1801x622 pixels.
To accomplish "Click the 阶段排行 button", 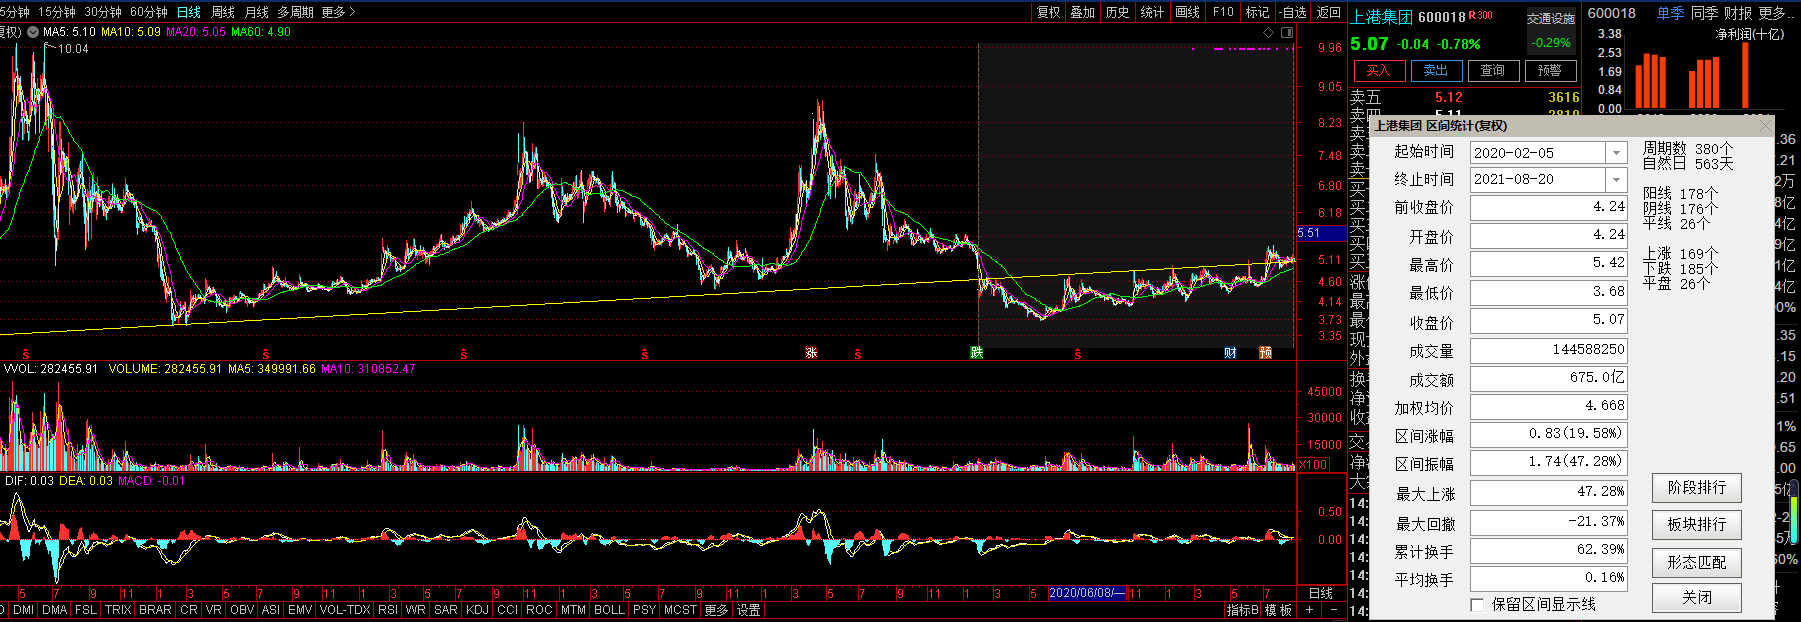I will pyautogui.click(x=1696, y=488).
